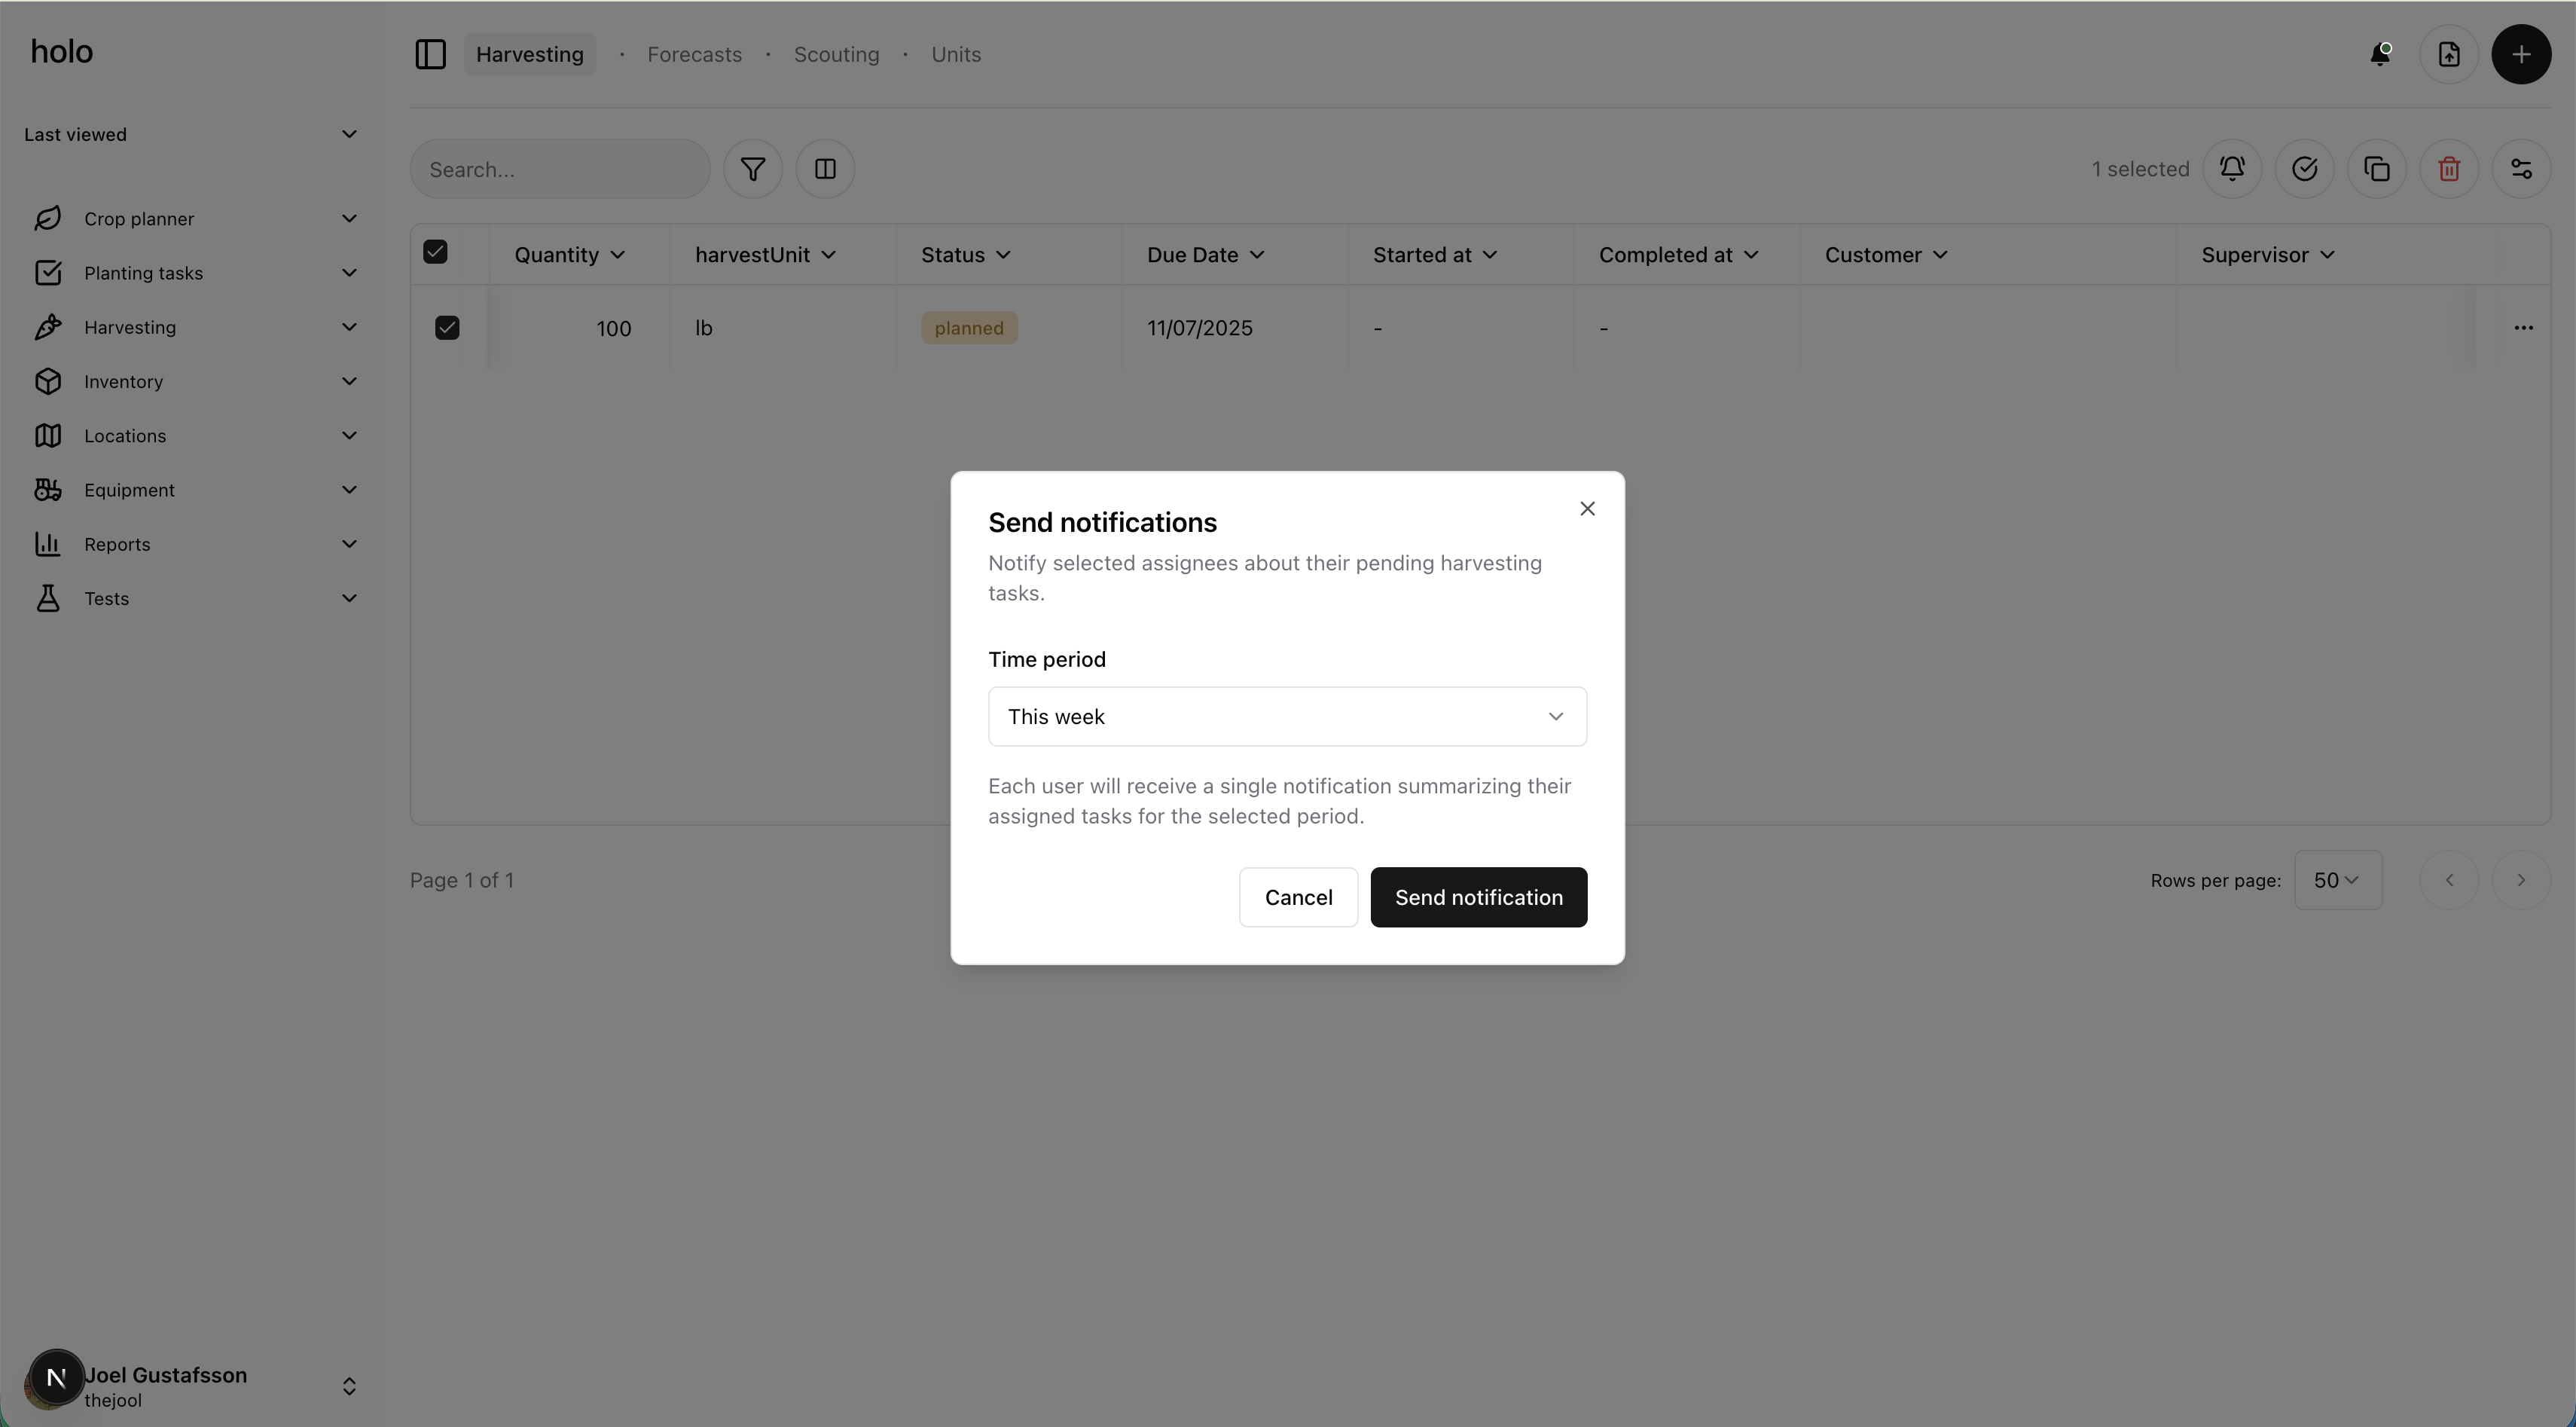Uncheck the 100 lb row checkbox
Viewport: 2576px width, 1427px height.
[x=447, y=328]
